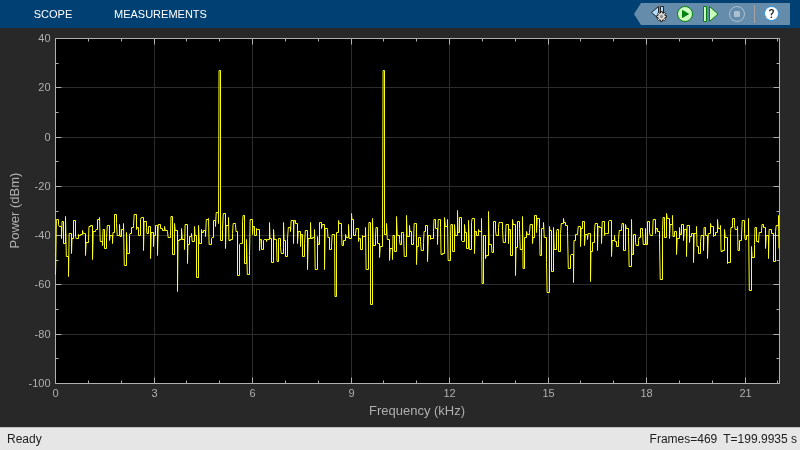Screen dimensions: 800x450
Task: Stop the simulation with the stop button
Action: tap(737, 14)
